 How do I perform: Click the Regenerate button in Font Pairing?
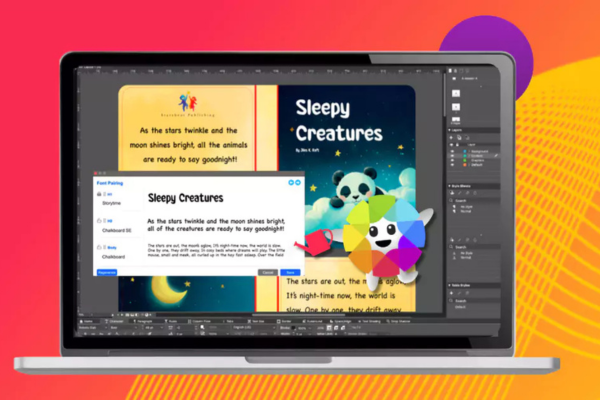coord(107,273)
